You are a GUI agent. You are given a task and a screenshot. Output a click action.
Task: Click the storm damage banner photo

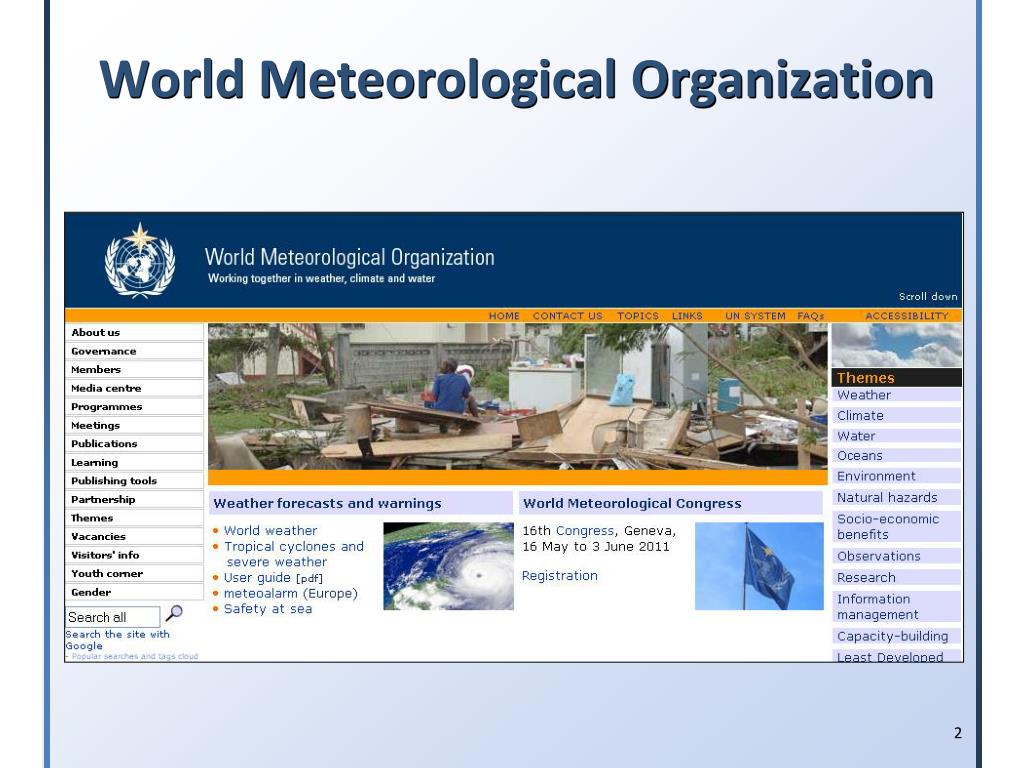point(517,396)
